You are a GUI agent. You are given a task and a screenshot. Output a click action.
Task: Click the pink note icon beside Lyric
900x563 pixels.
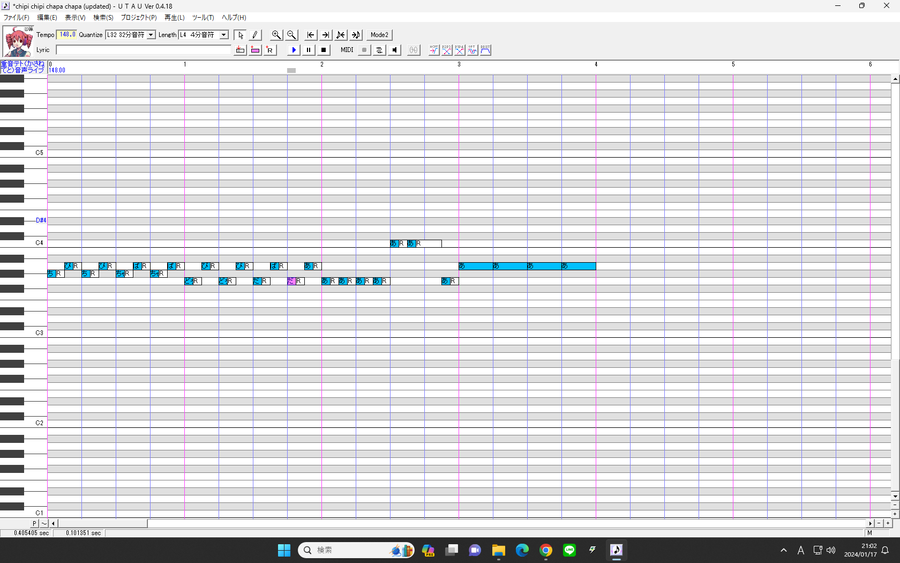(x=255, y=50)
